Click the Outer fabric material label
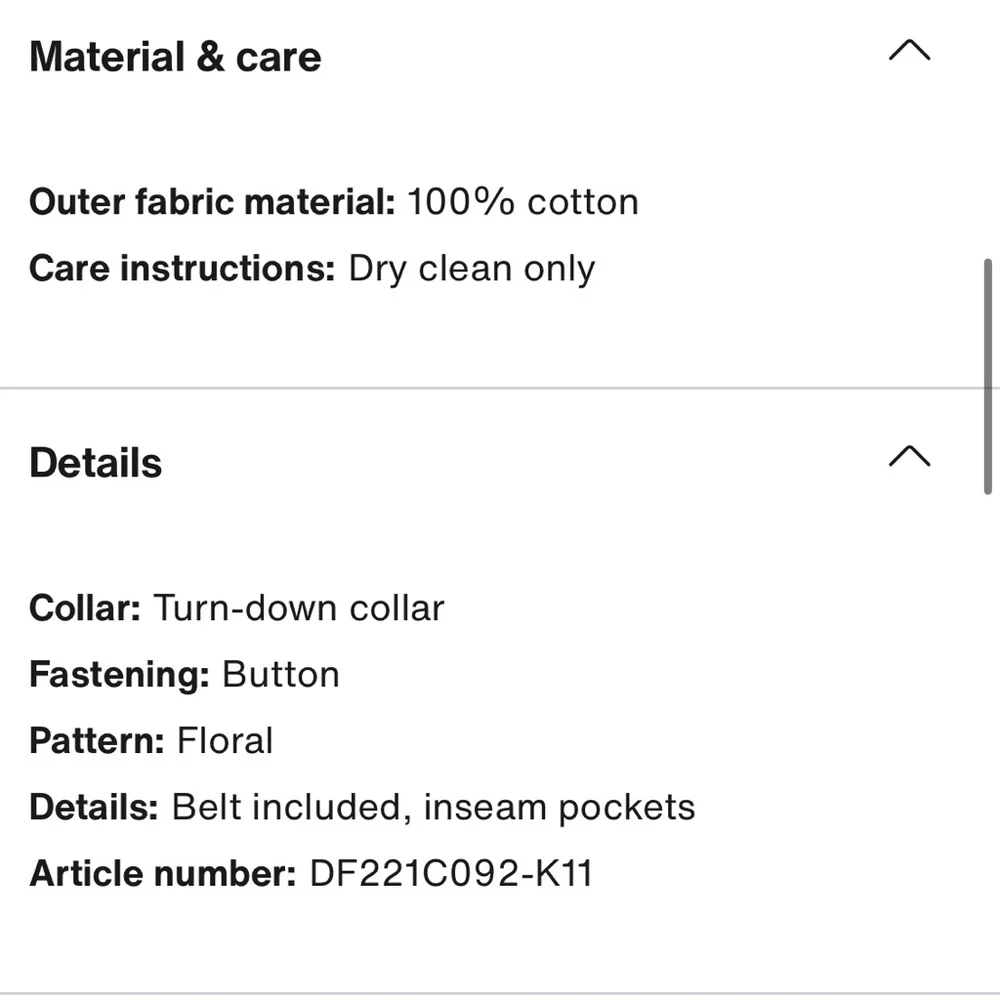 coord(212,202)
